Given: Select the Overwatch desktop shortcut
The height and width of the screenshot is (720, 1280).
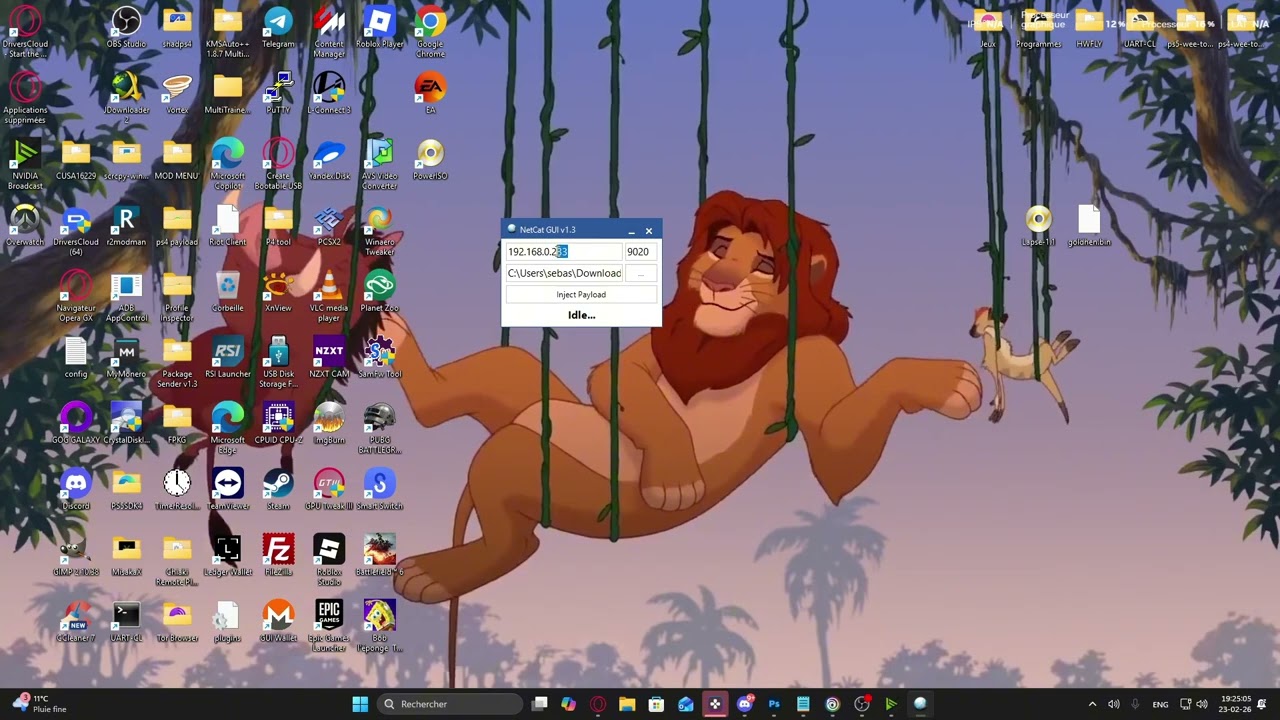Looking at the screenshot, I should 25,226.
